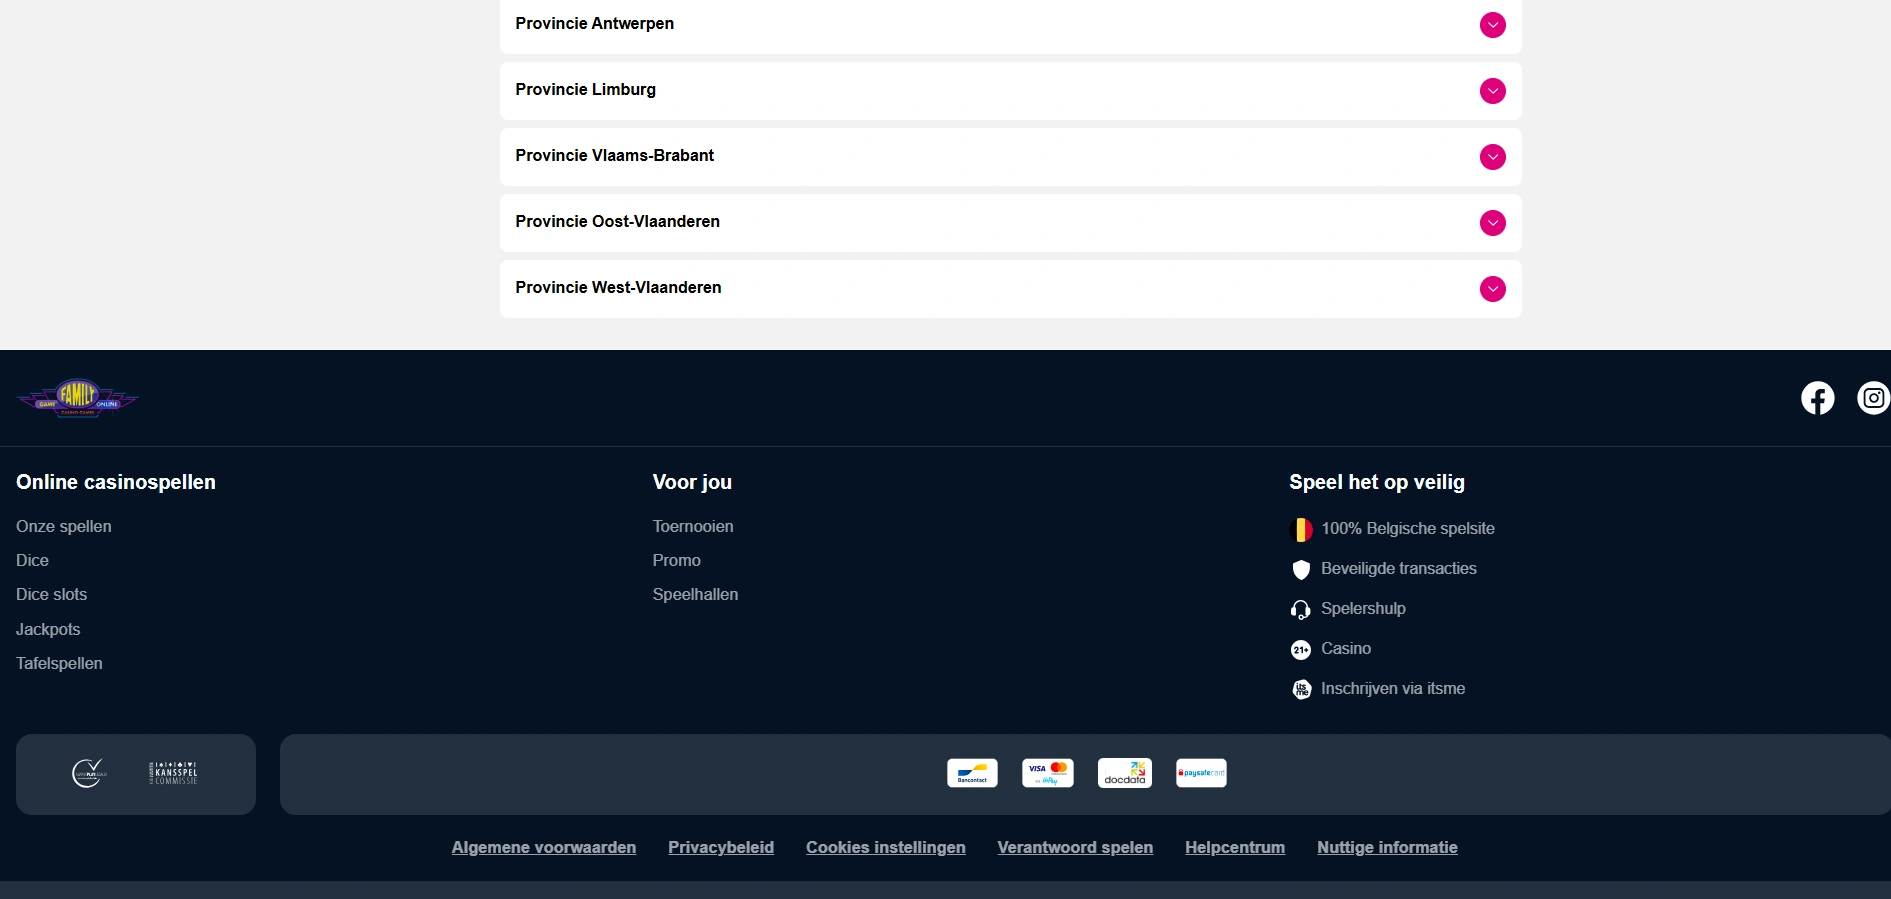Click the itsme icon
The height and width of the screenshot is (899, 1891).
1301,689
